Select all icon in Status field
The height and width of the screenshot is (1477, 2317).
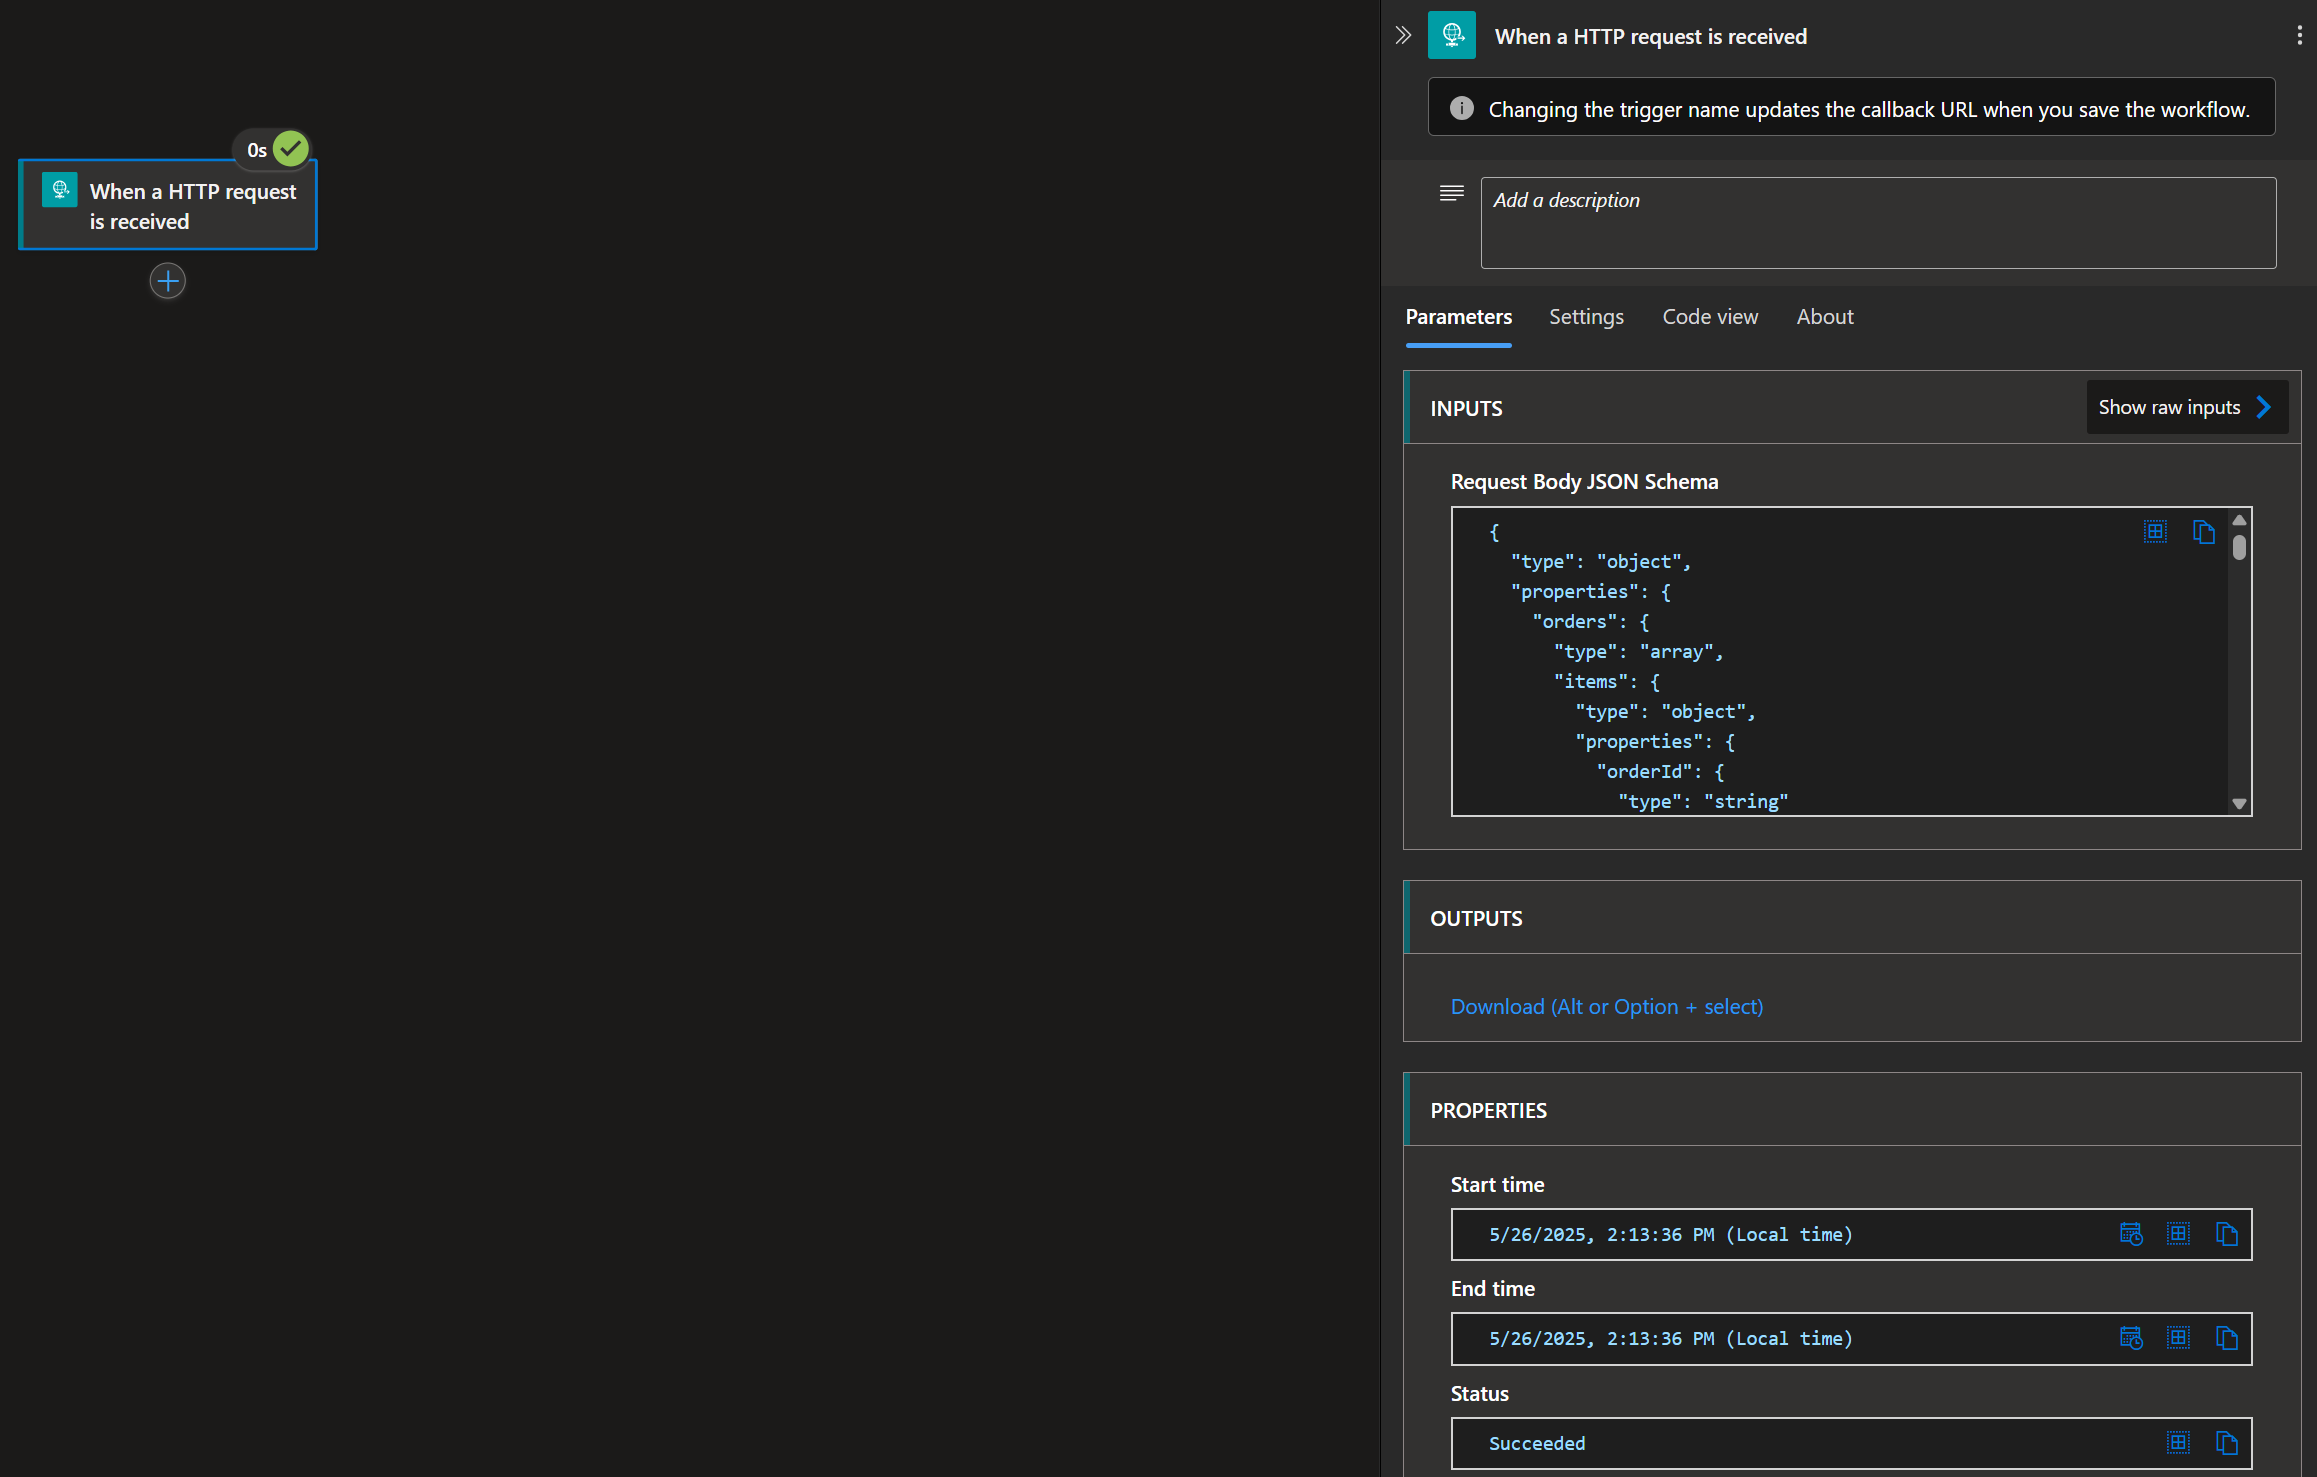[2178, 1443]
